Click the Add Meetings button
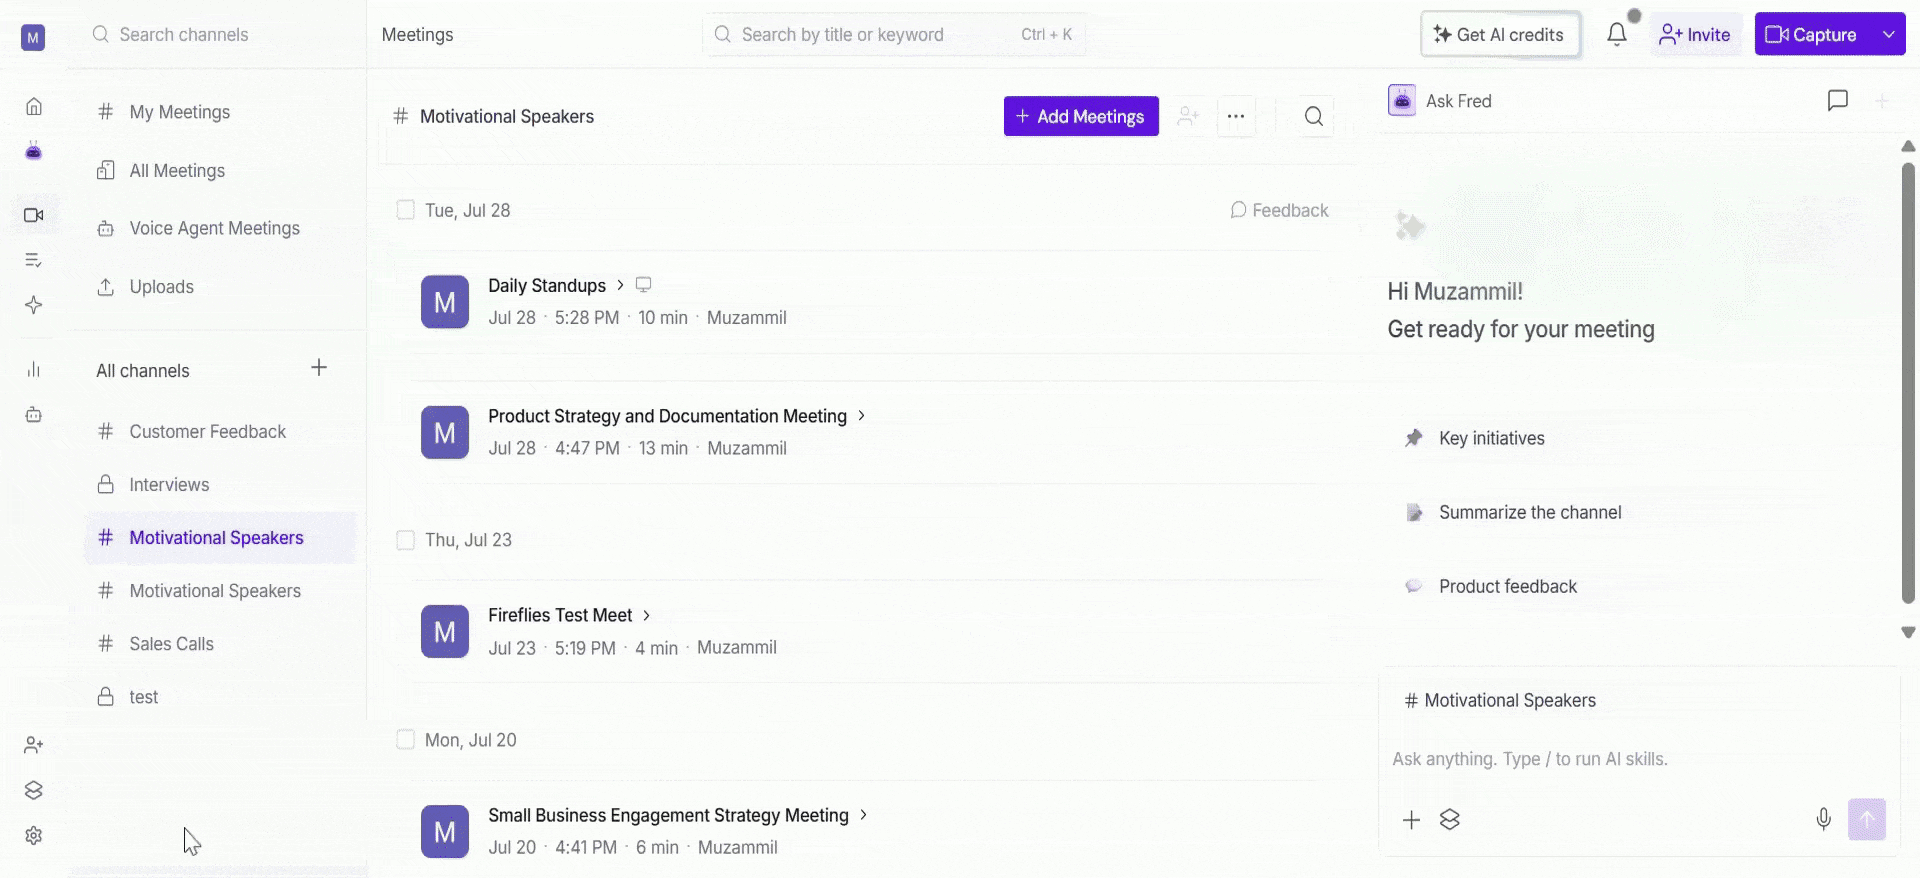1920x878 pixels. pyautogui.click(x=1081, y=117)
